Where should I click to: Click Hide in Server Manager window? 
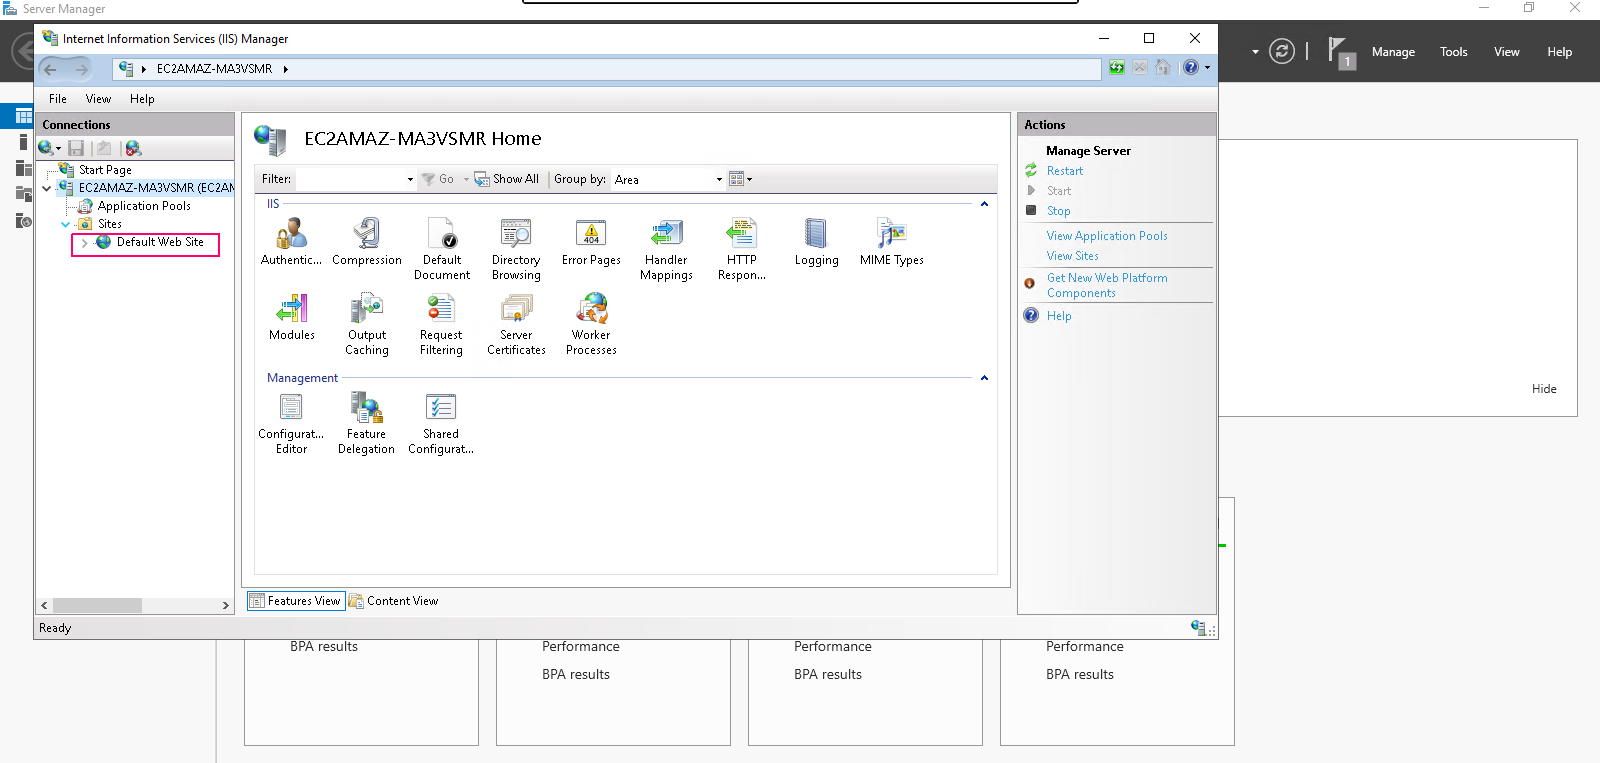[x=1544, y=389]
